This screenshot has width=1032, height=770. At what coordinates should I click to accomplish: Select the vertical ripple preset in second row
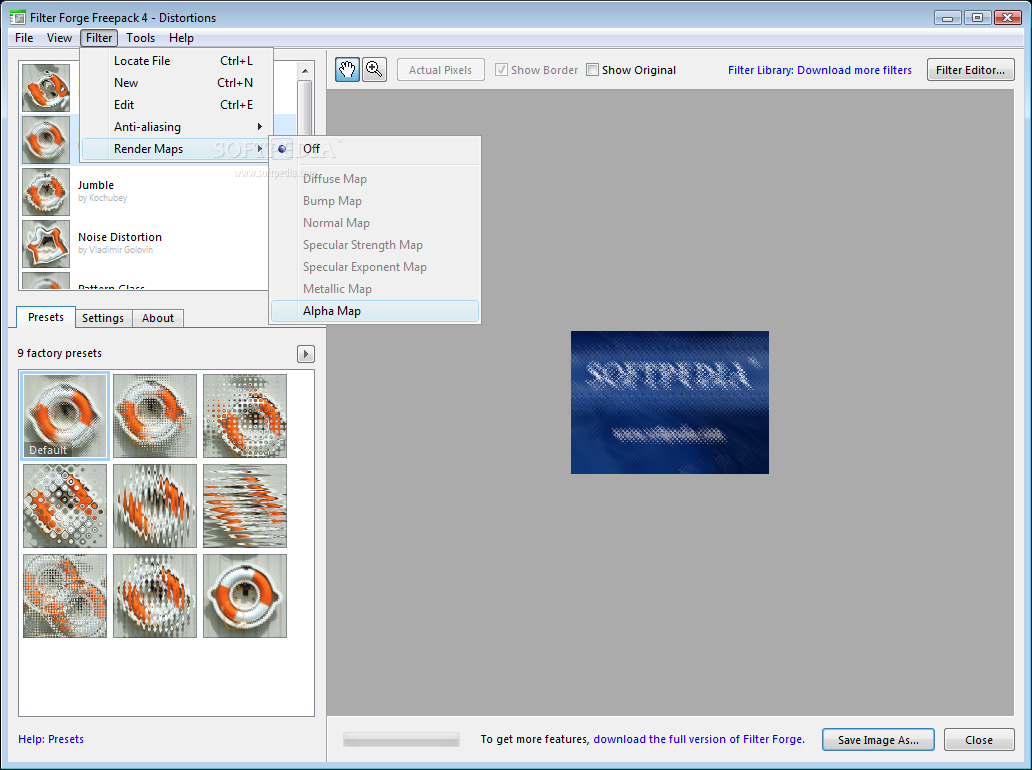[155, 506]
